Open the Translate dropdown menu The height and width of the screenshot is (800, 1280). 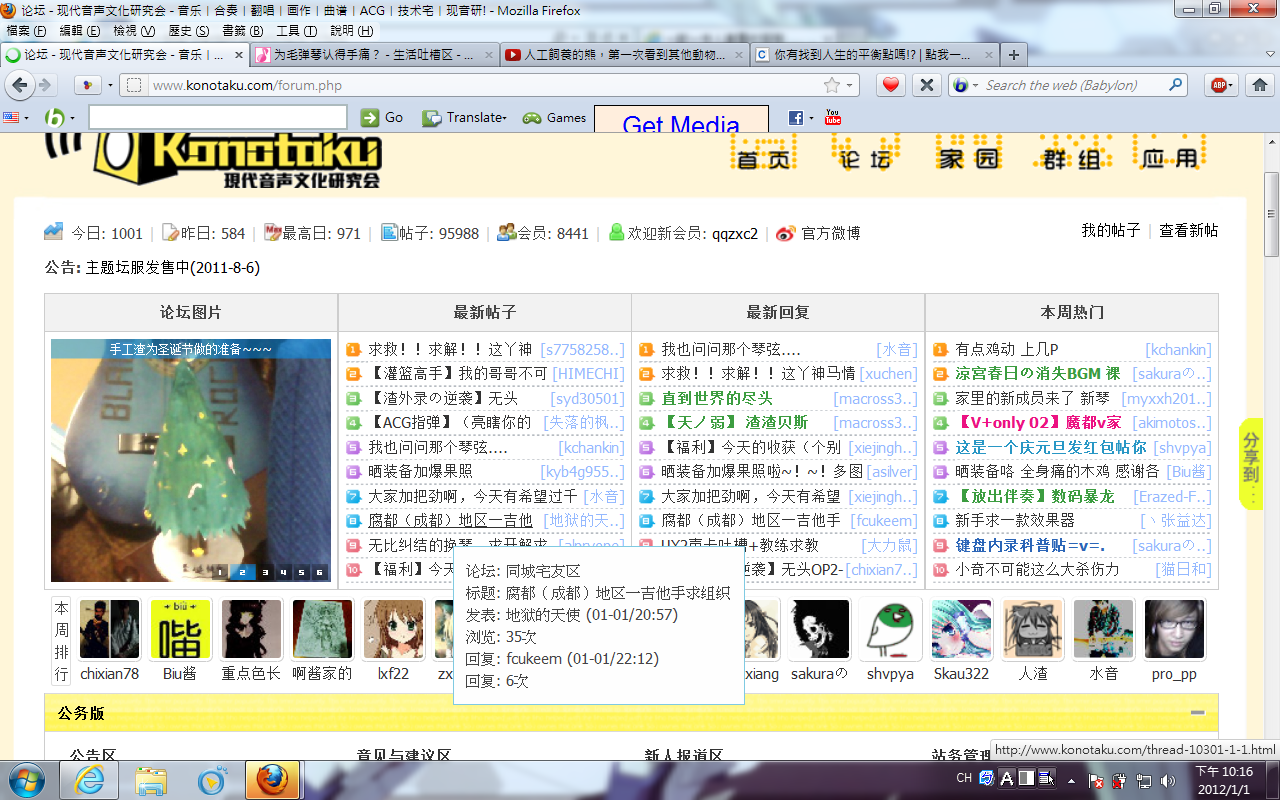[x=465, y=118]
